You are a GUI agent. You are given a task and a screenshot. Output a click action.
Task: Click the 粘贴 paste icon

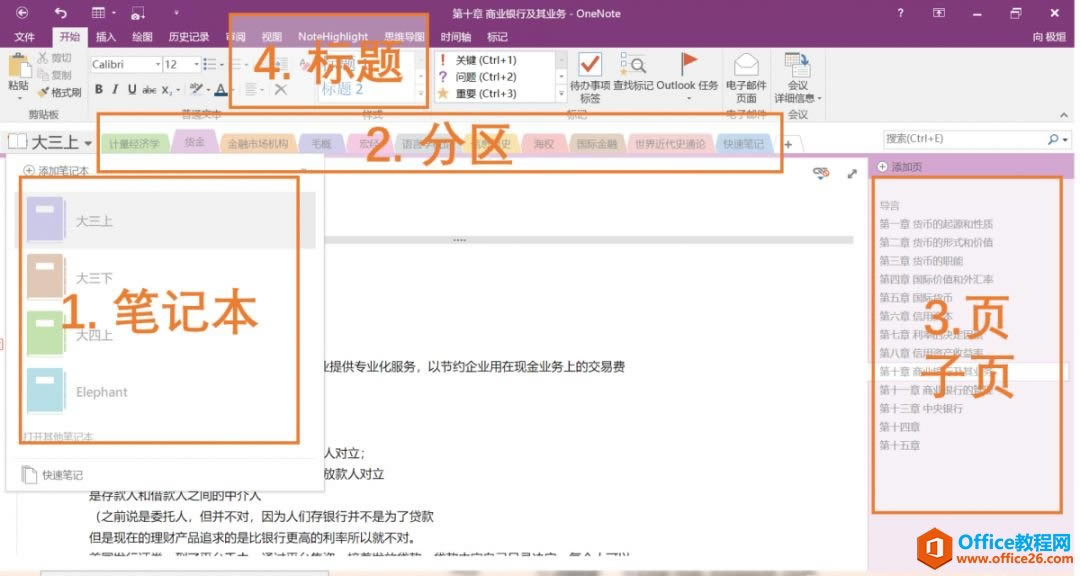(19, 67)
